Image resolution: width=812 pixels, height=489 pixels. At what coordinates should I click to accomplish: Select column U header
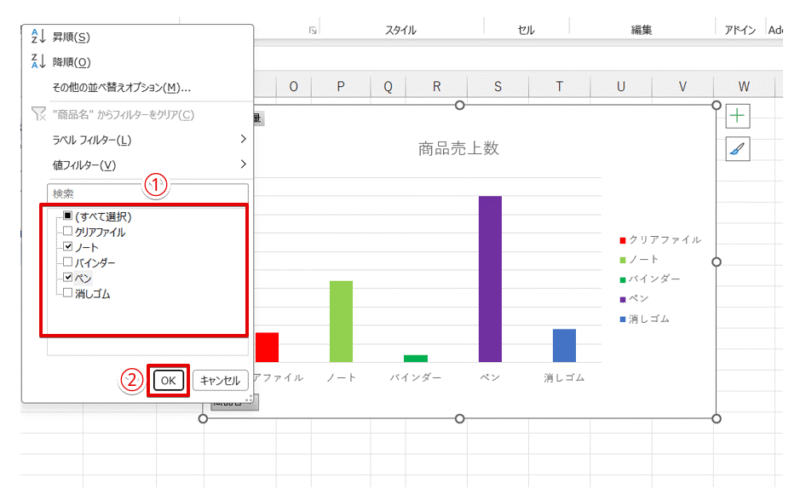[x=621, y=87]
